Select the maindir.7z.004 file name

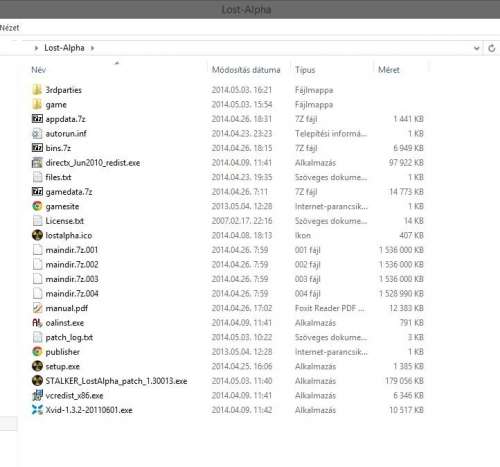click(x=72, y=294)
